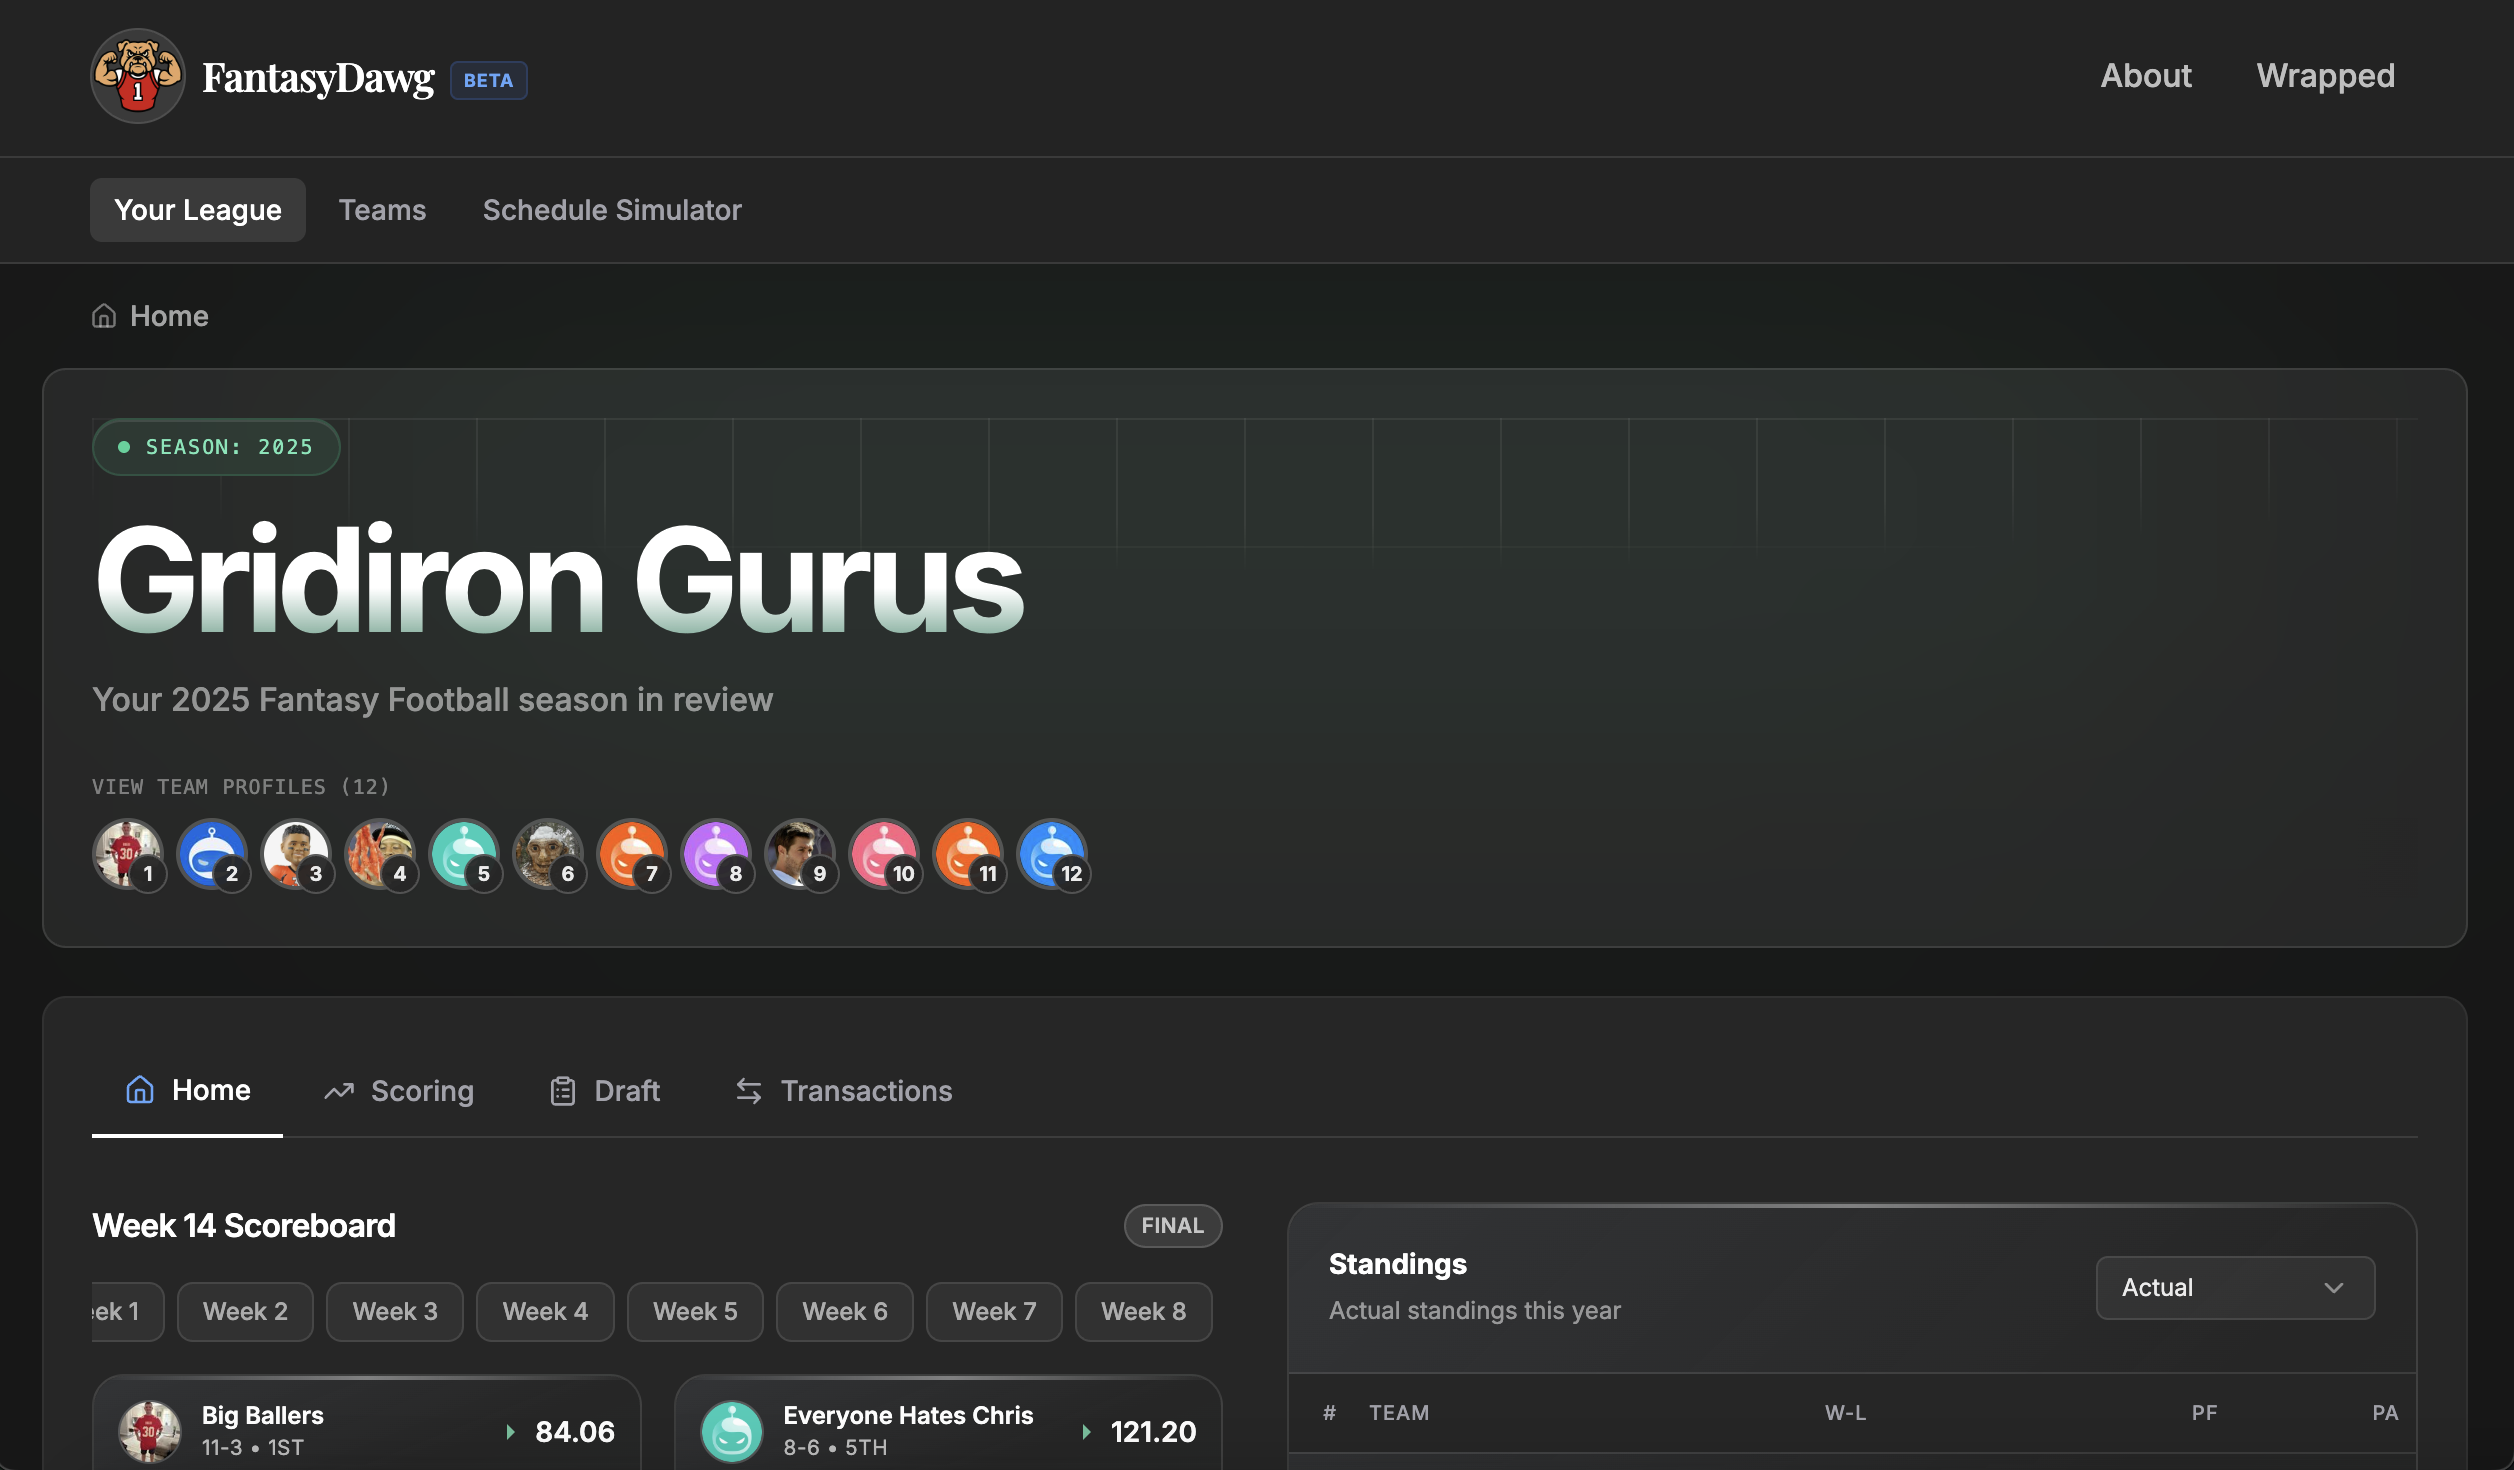This screenshot has height=1470, width=2514.
Task: Open the Schedule Simulator tab
Action: [x=612, y=210]
